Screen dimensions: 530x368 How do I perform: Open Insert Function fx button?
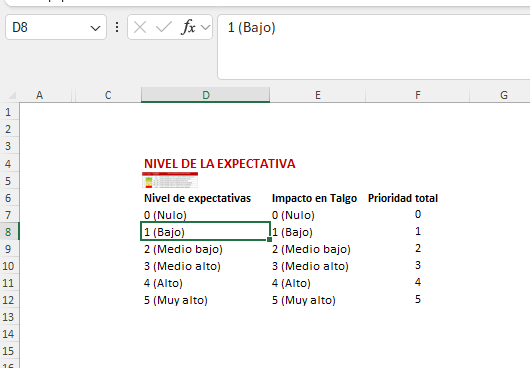pos(188,27)
